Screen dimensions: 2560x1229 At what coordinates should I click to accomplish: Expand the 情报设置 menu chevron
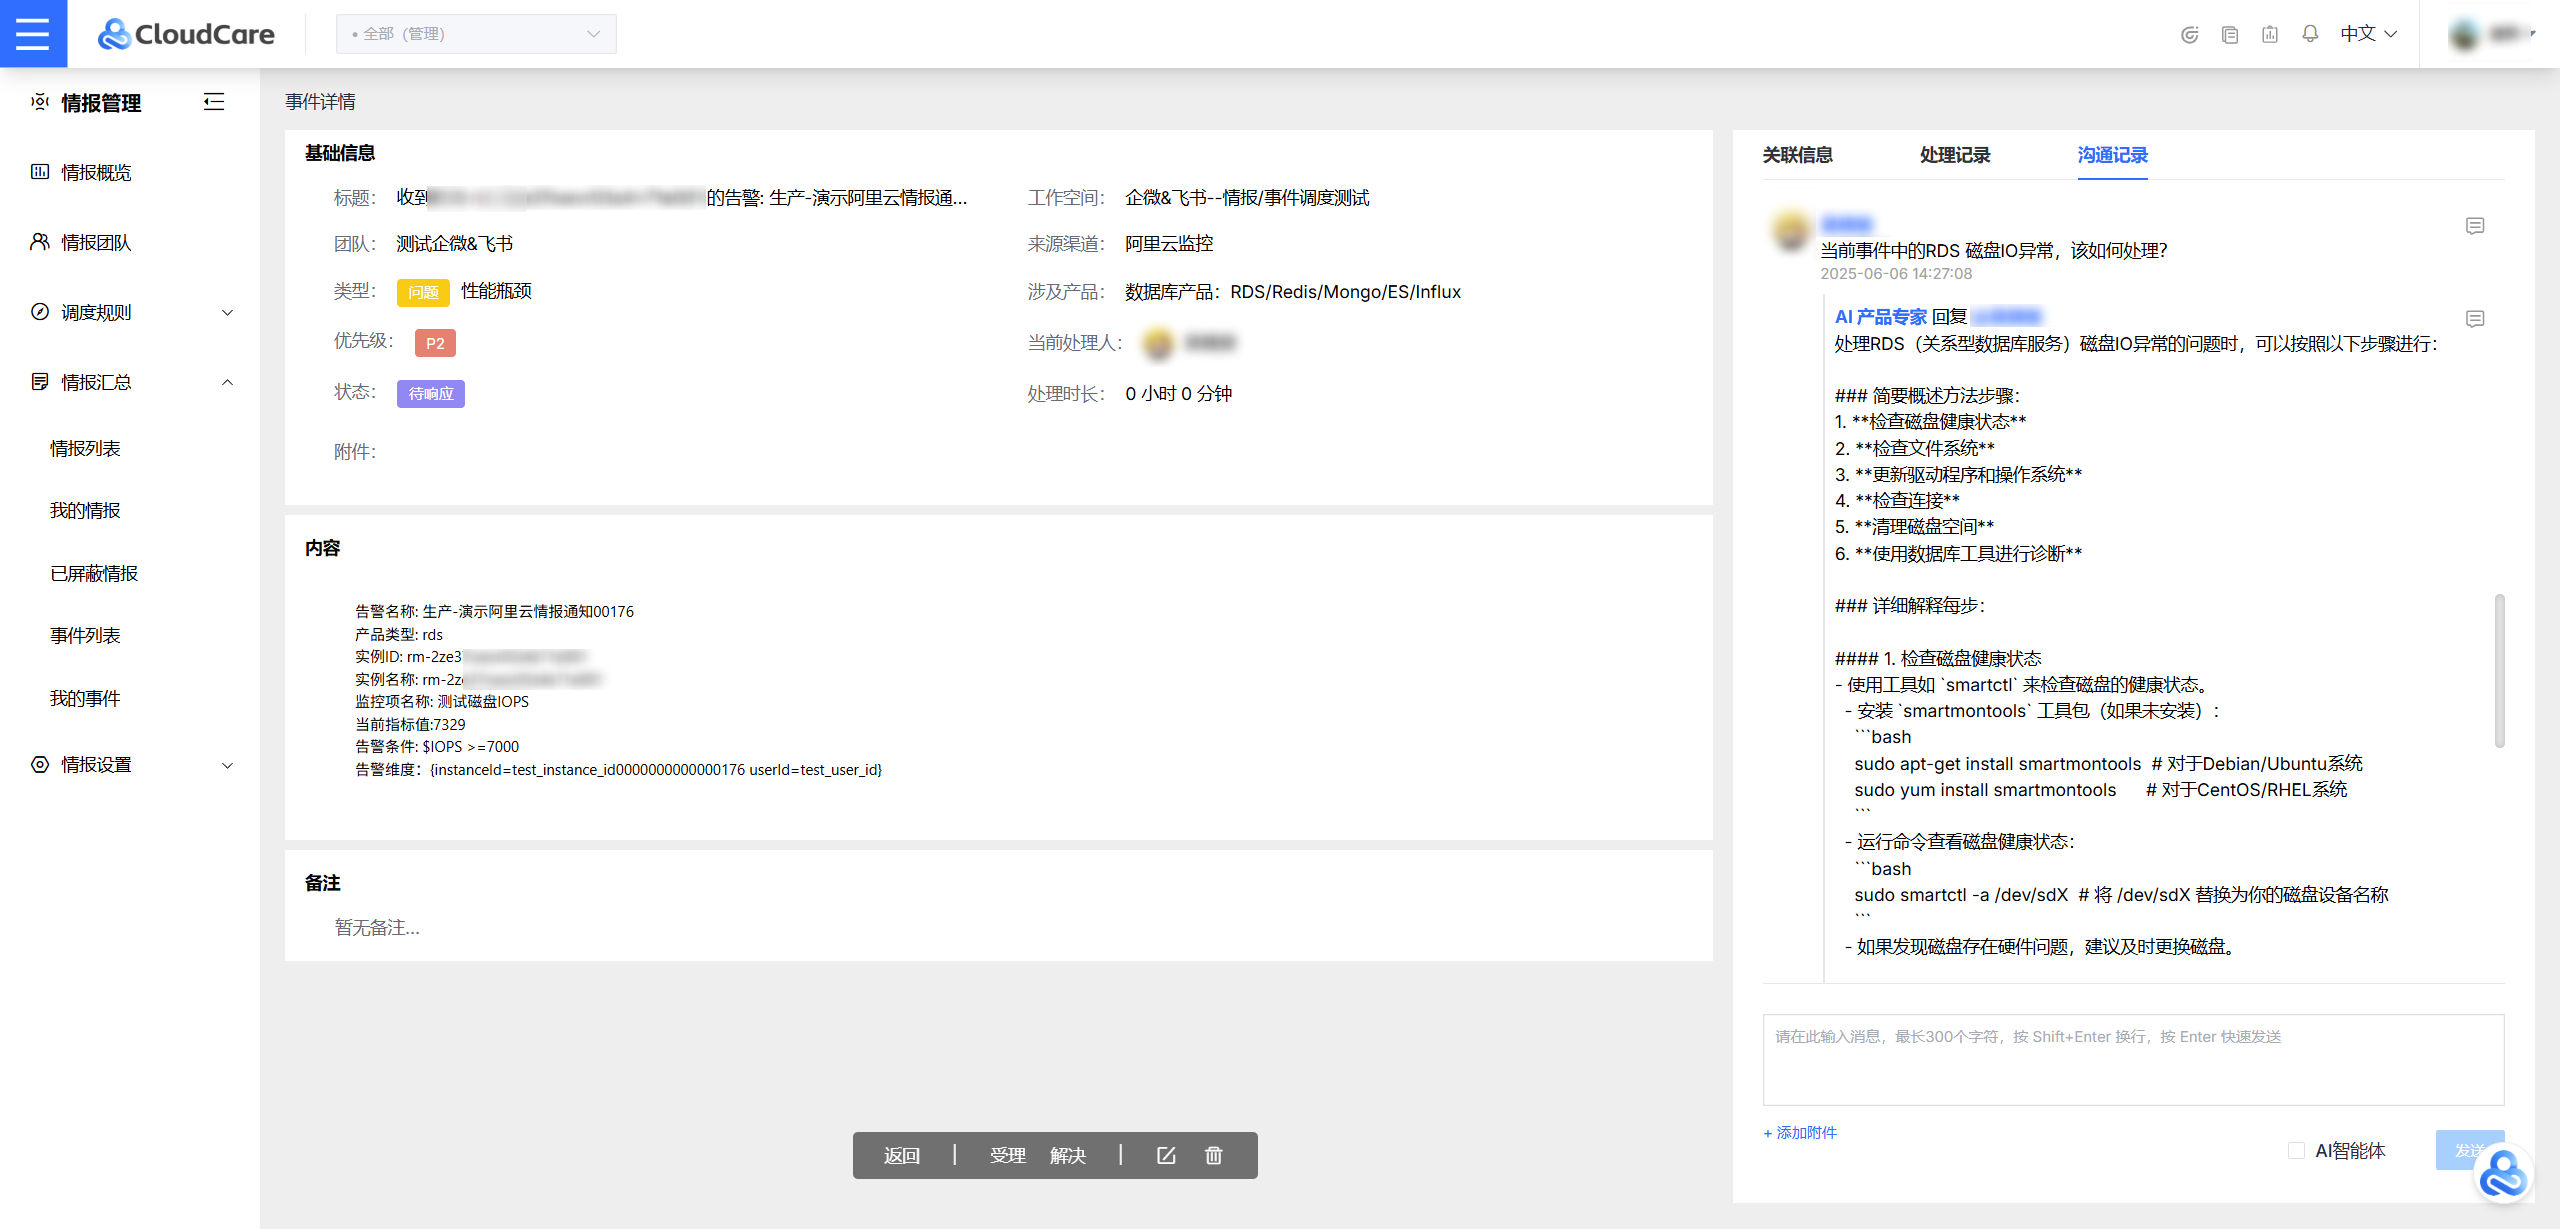pos(228,765)
